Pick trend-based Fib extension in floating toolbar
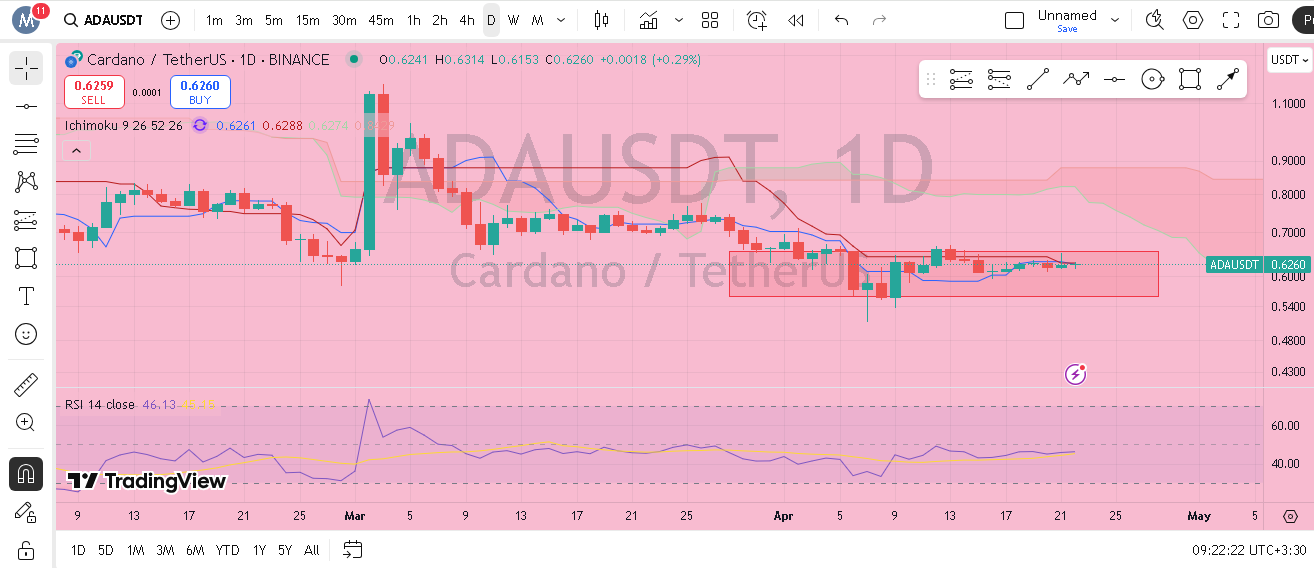 tap(998, 80)
